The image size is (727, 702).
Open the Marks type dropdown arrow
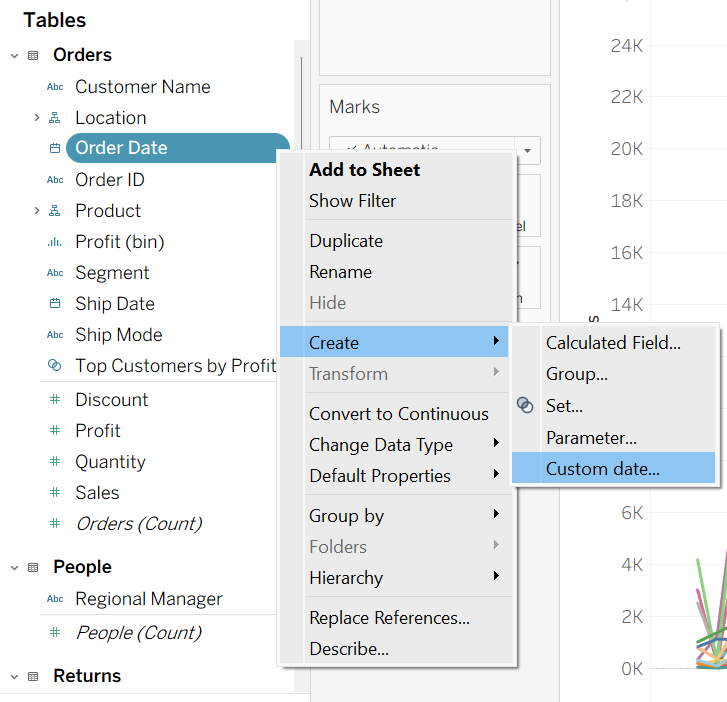click(x=528, y=151)
